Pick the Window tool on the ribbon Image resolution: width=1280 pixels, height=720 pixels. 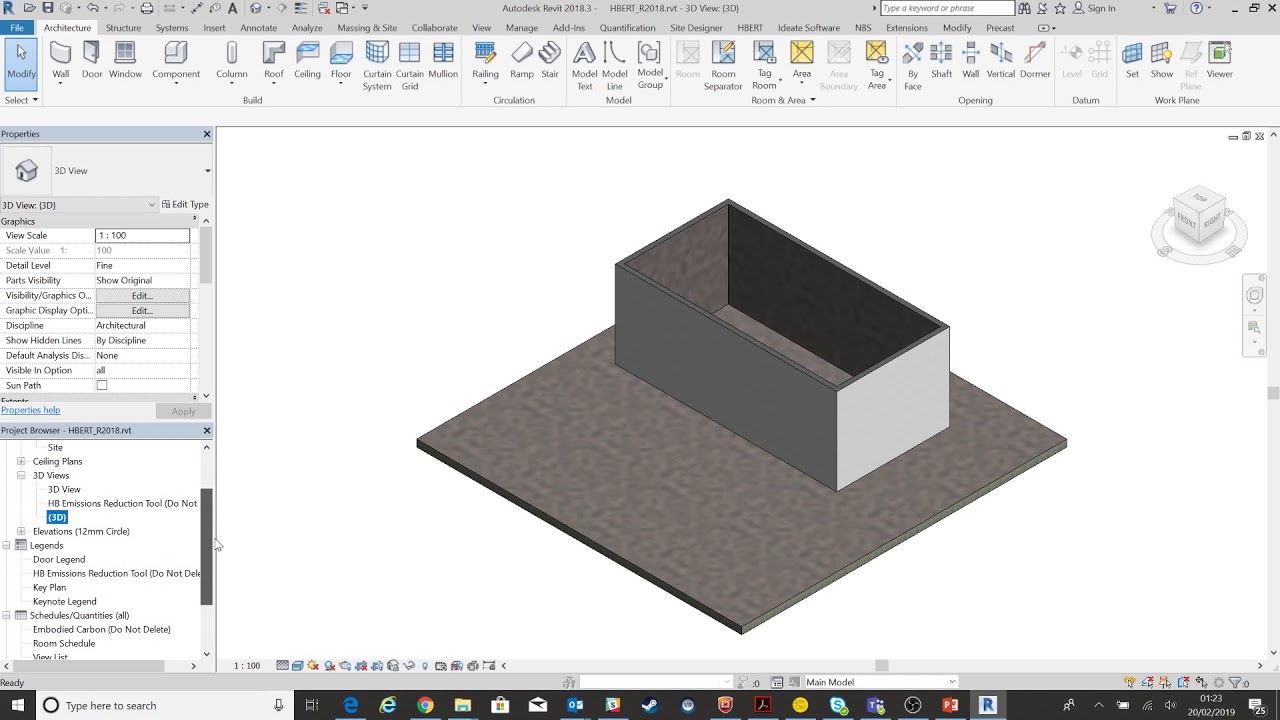125,60
